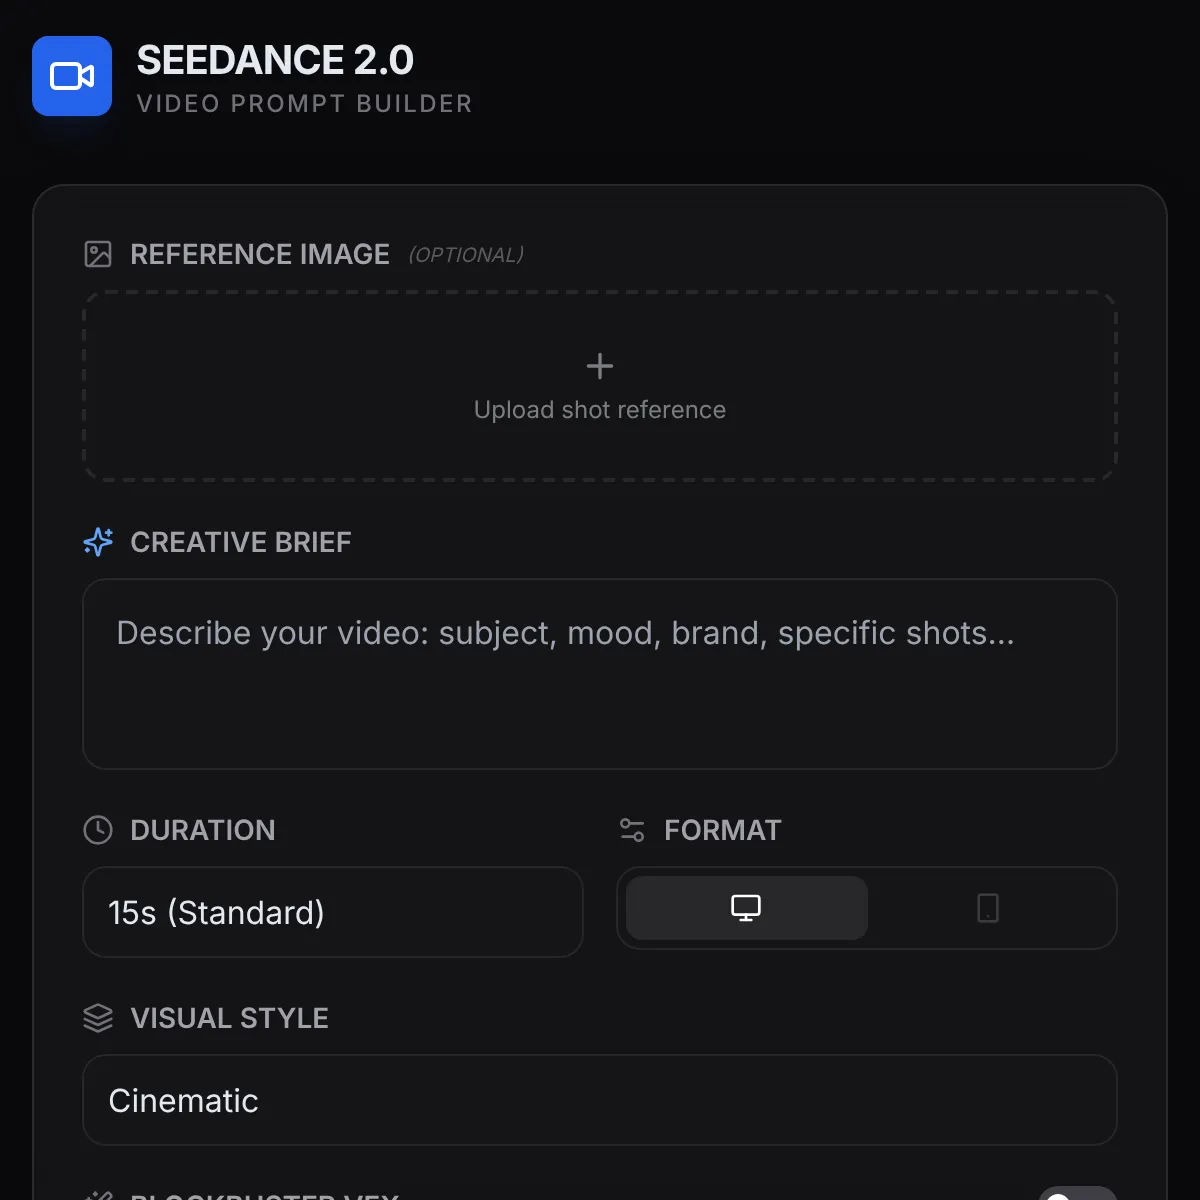Click the SEEDANCE 2.0 title
Image resolution: width=1200 pixels, height=1200 pixels.
(x=275, y=60)
